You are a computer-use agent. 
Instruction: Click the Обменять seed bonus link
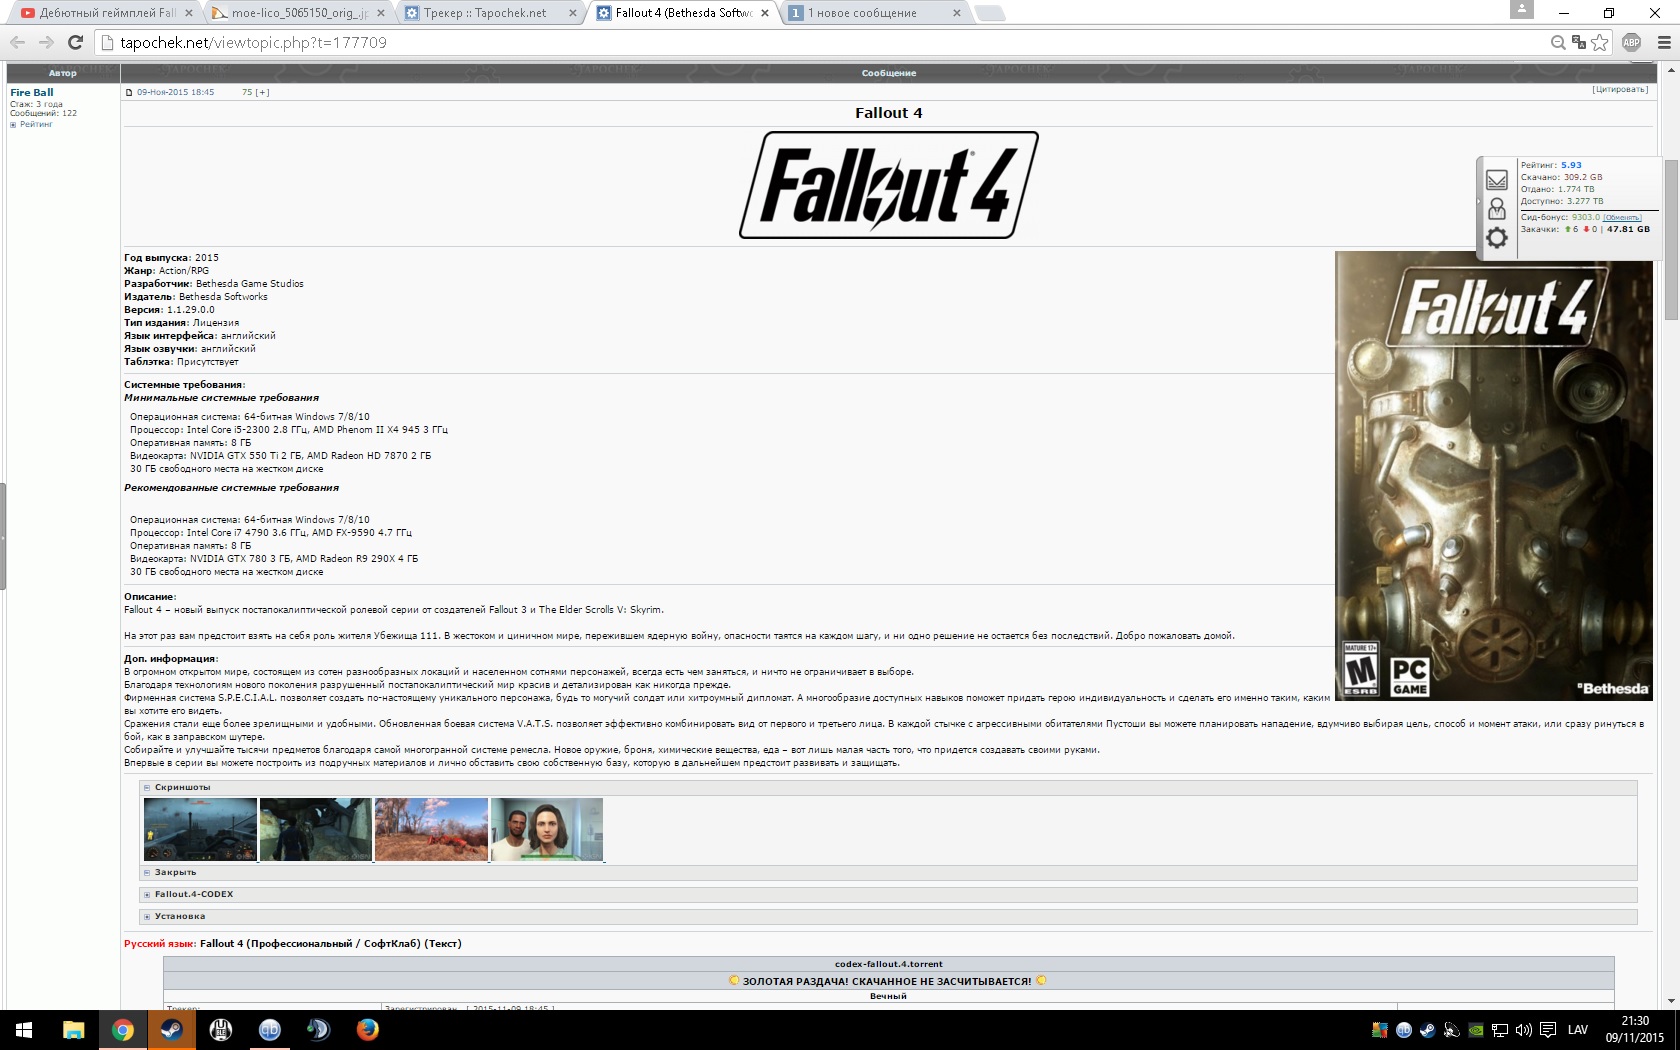[x=1623, y=217]
